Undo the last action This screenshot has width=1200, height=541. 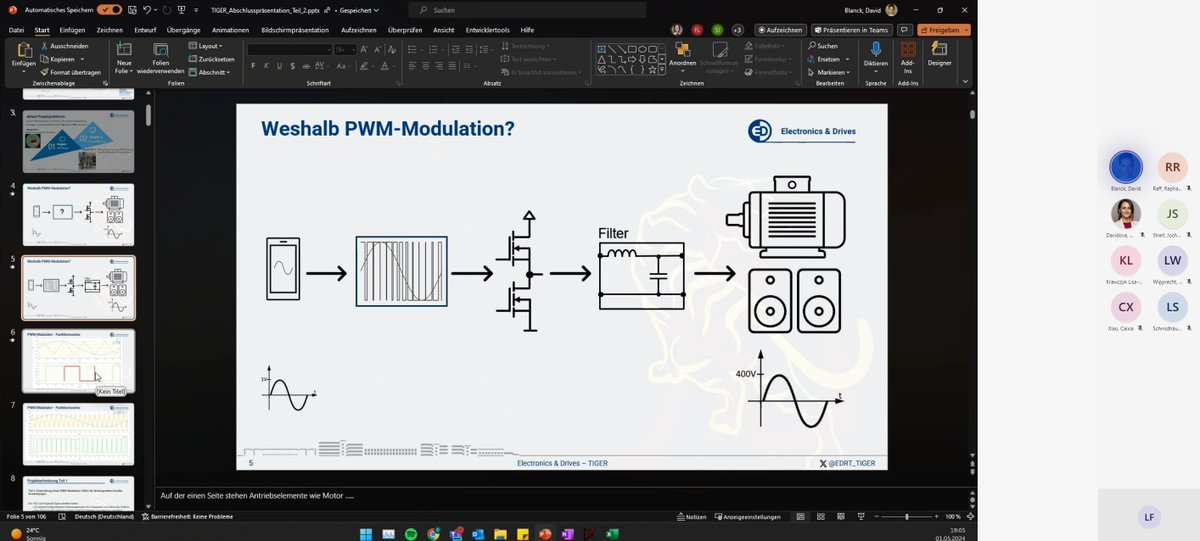coord(147,9)
